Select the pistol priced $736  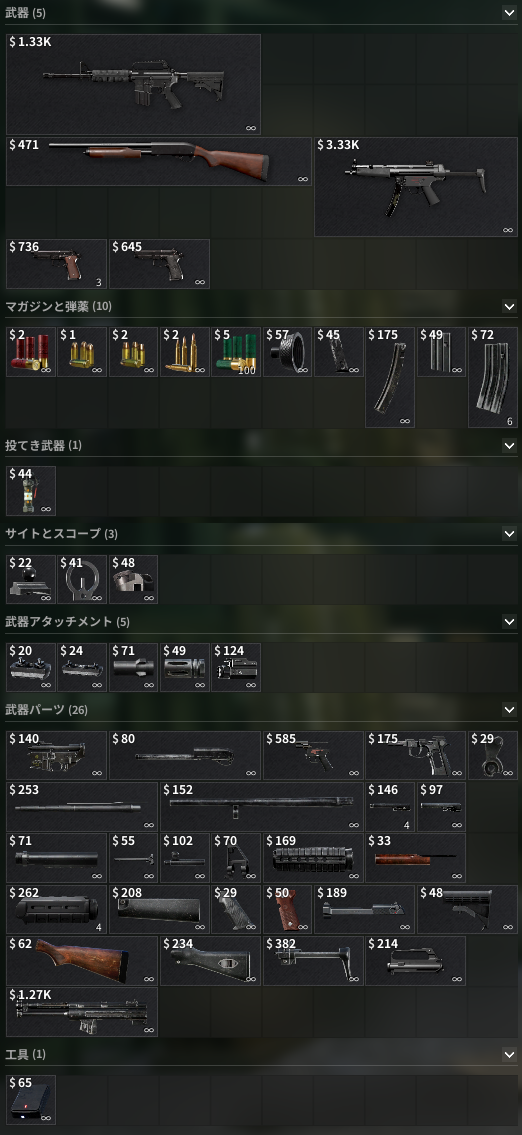[56, 264]
